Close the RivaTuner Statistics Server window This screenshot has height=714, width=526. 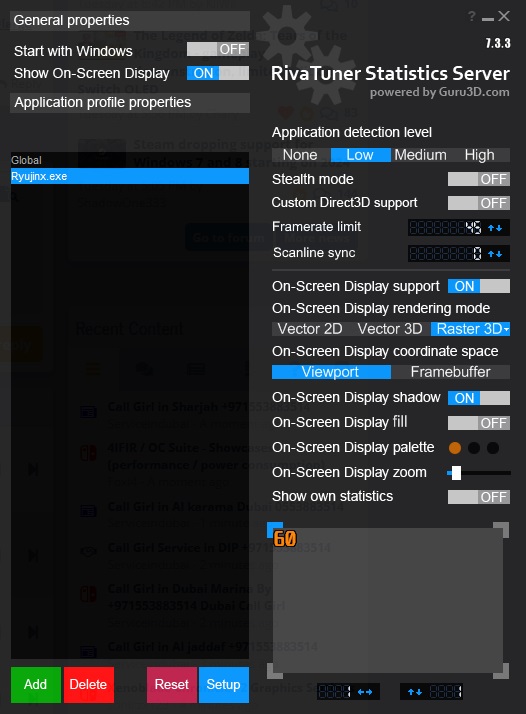click(504, 16)
